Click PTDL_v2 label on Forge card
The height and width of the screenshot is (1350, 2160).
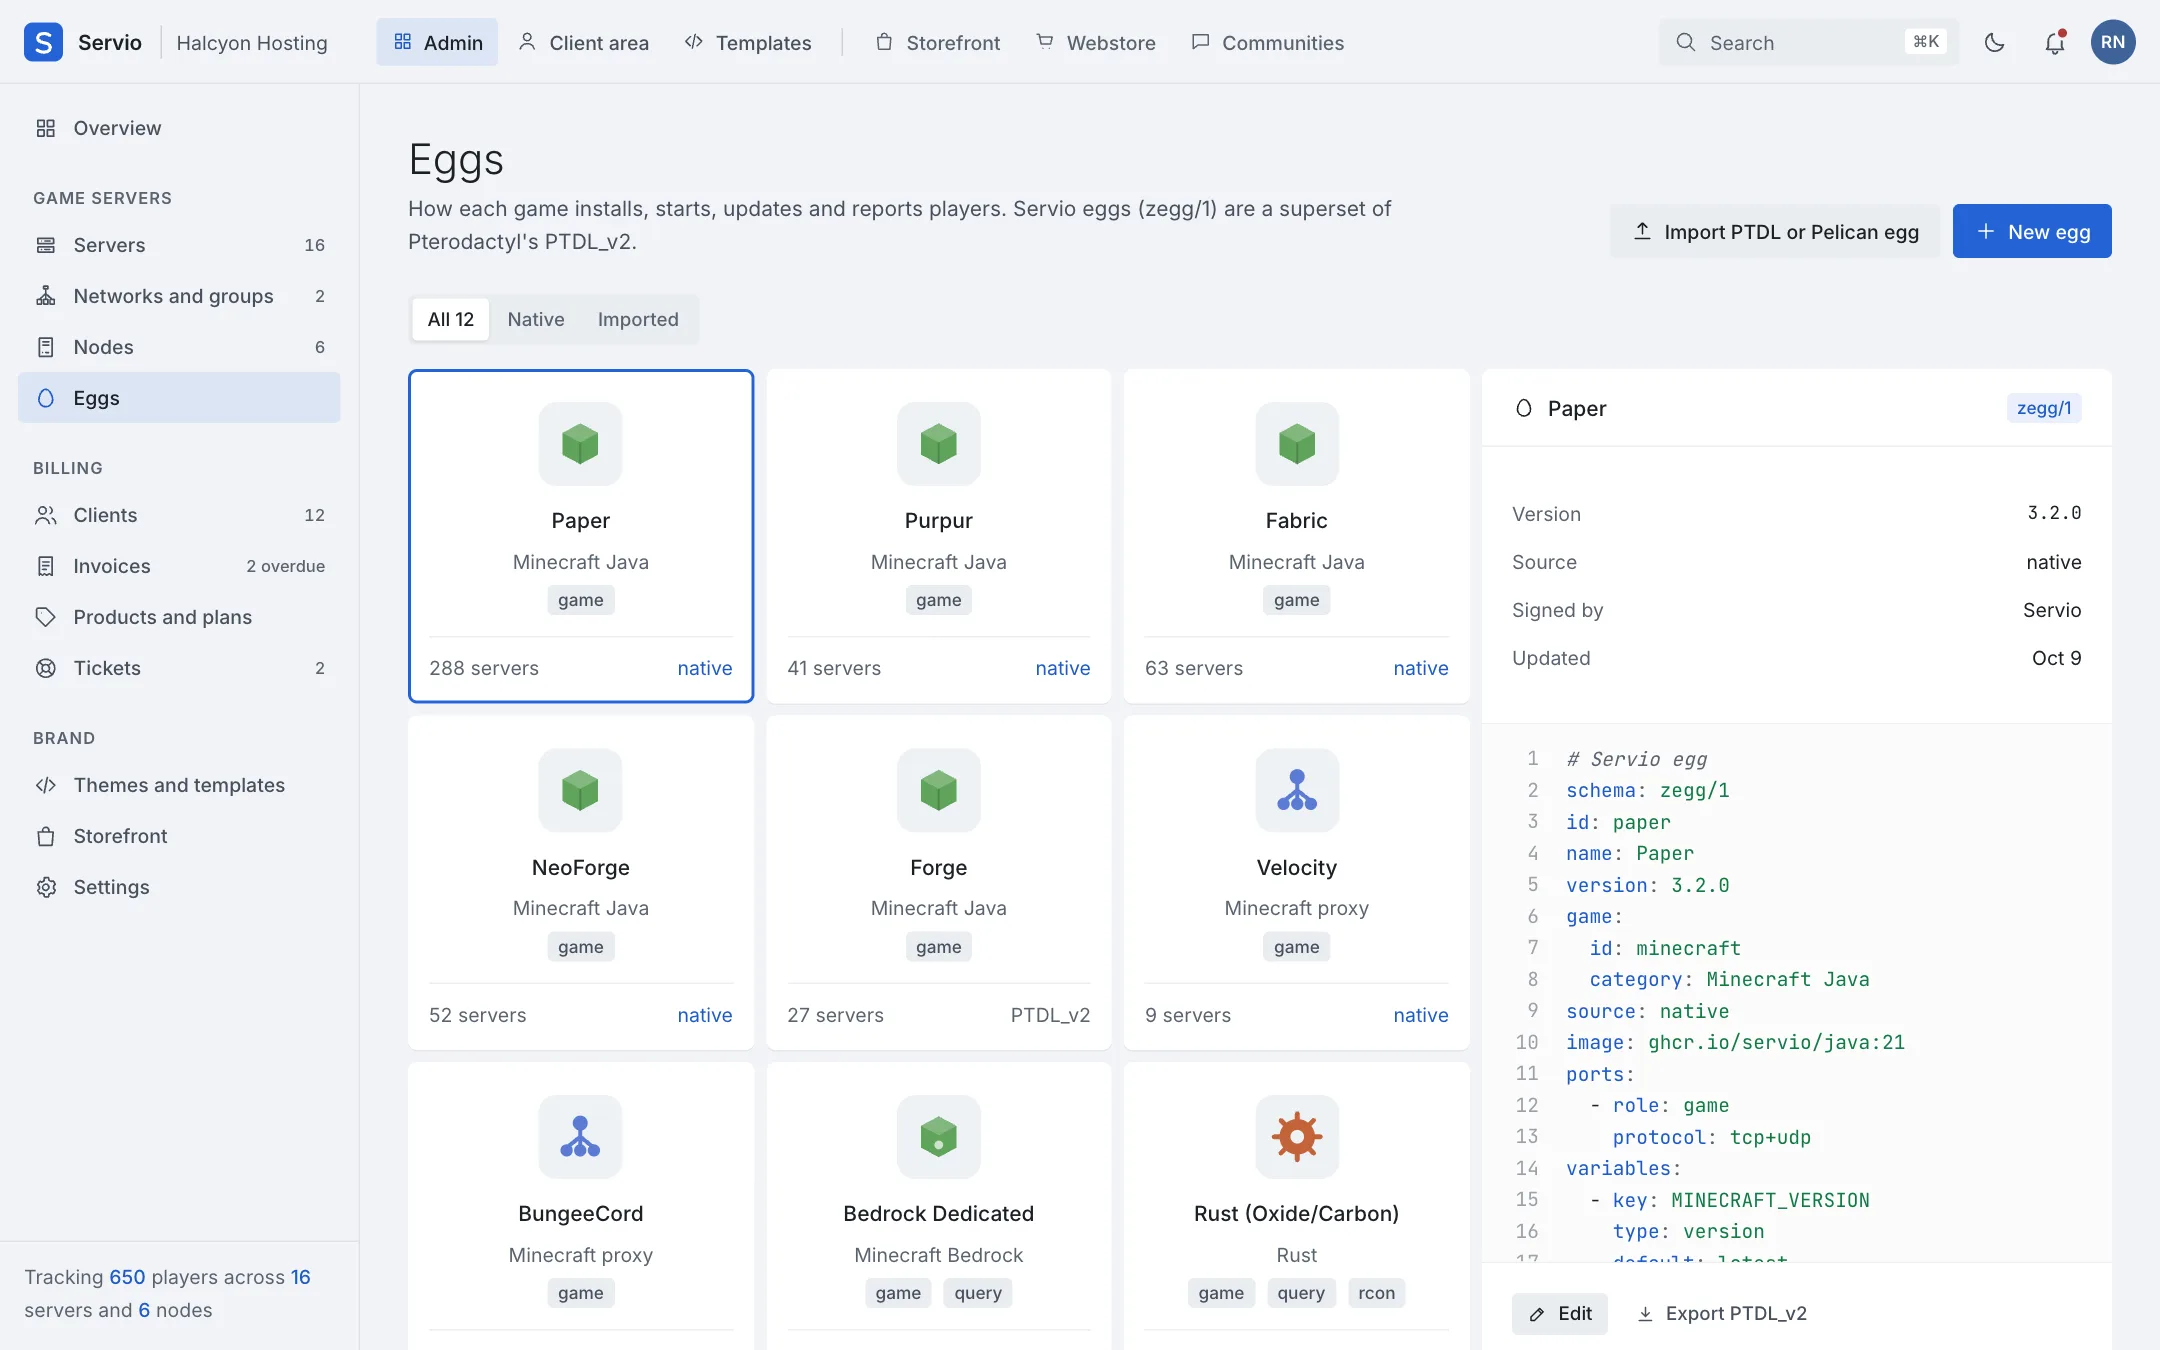click(x=1050, y=1015)
